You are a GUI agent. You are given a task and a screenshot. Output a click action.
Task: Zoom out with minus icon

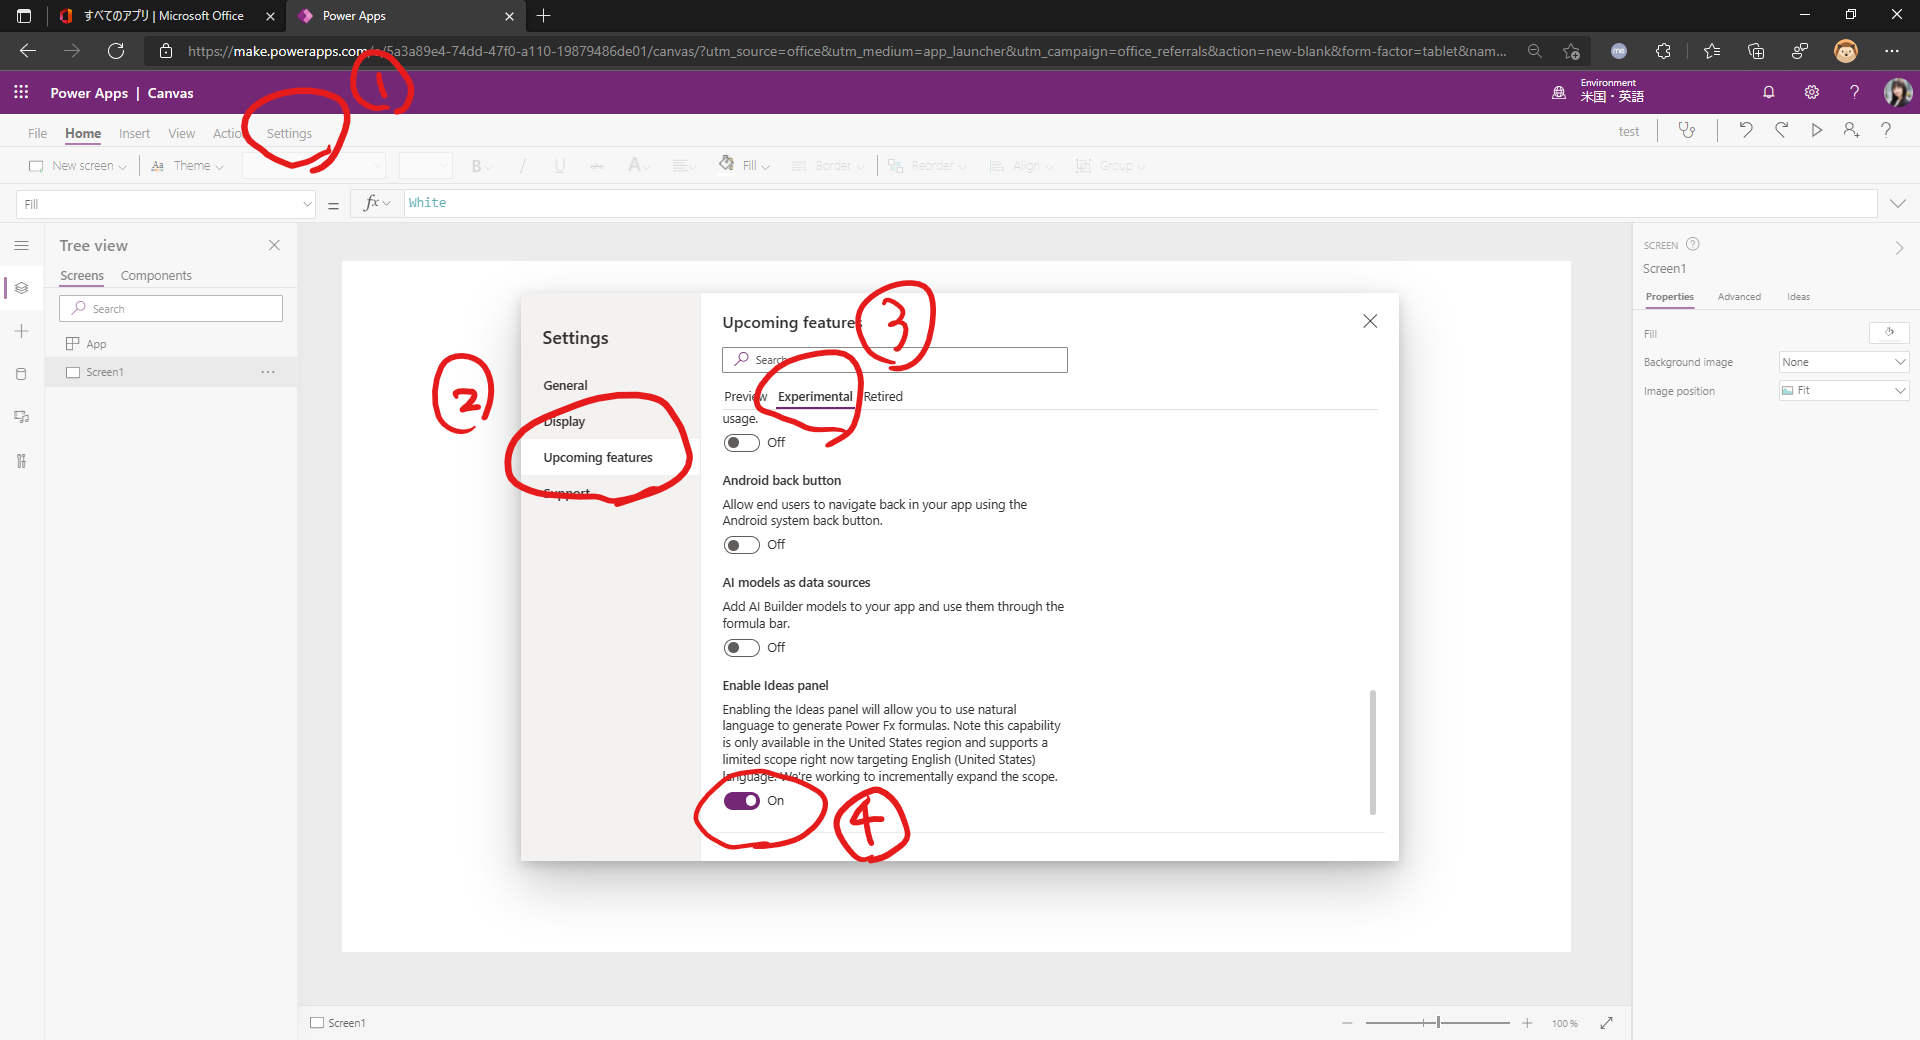tap(1347, 1023)
